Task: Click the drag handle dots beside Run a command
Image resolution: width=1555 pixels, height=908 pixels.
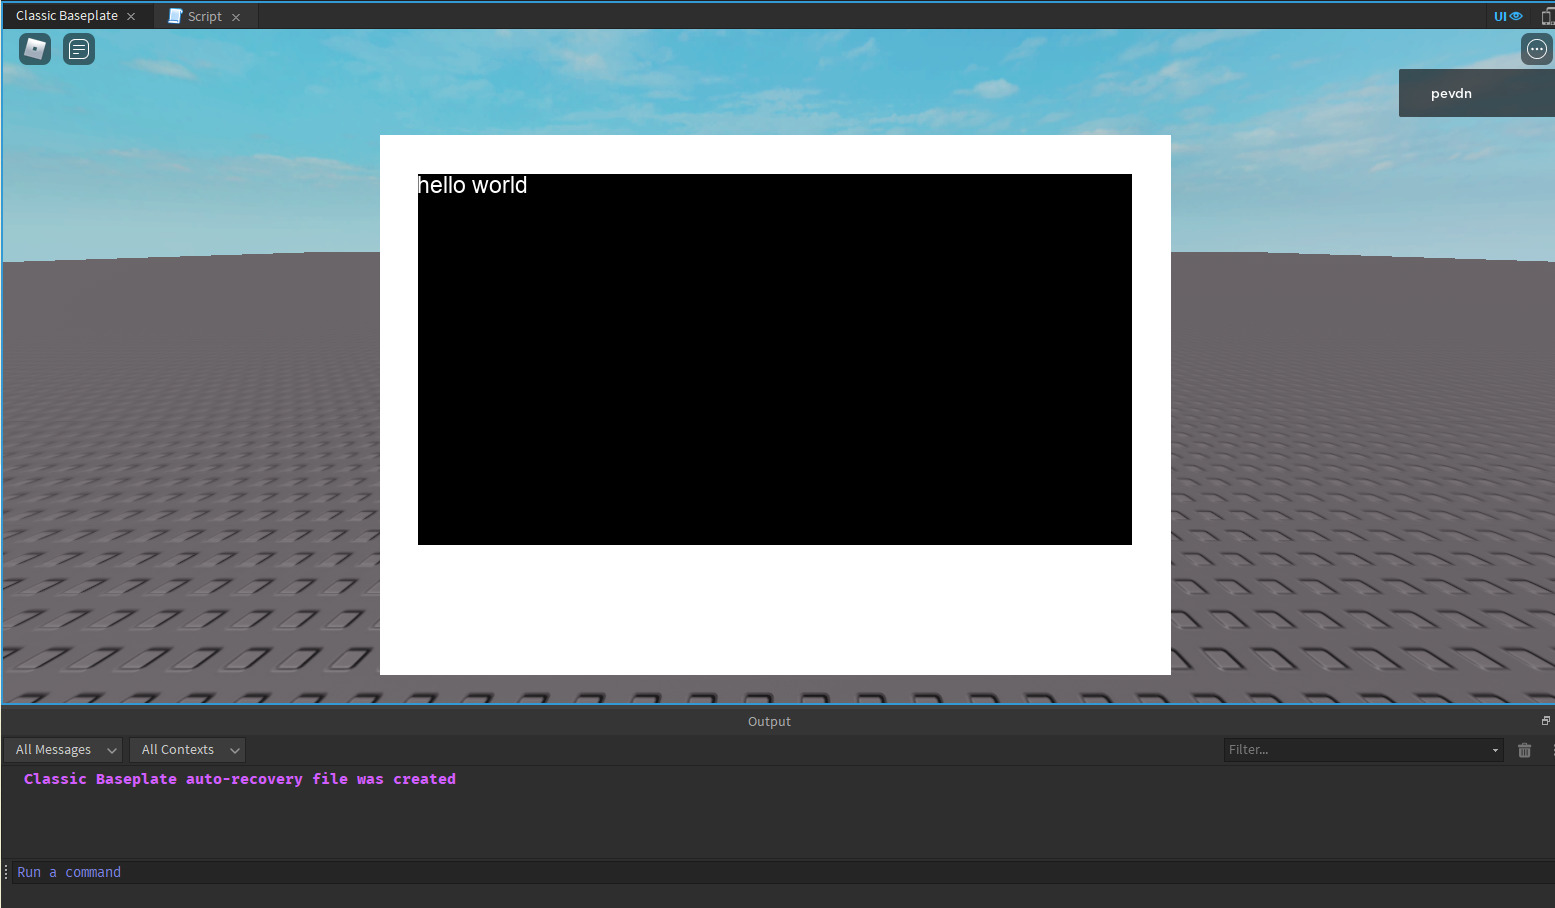Action: [6, 871]
